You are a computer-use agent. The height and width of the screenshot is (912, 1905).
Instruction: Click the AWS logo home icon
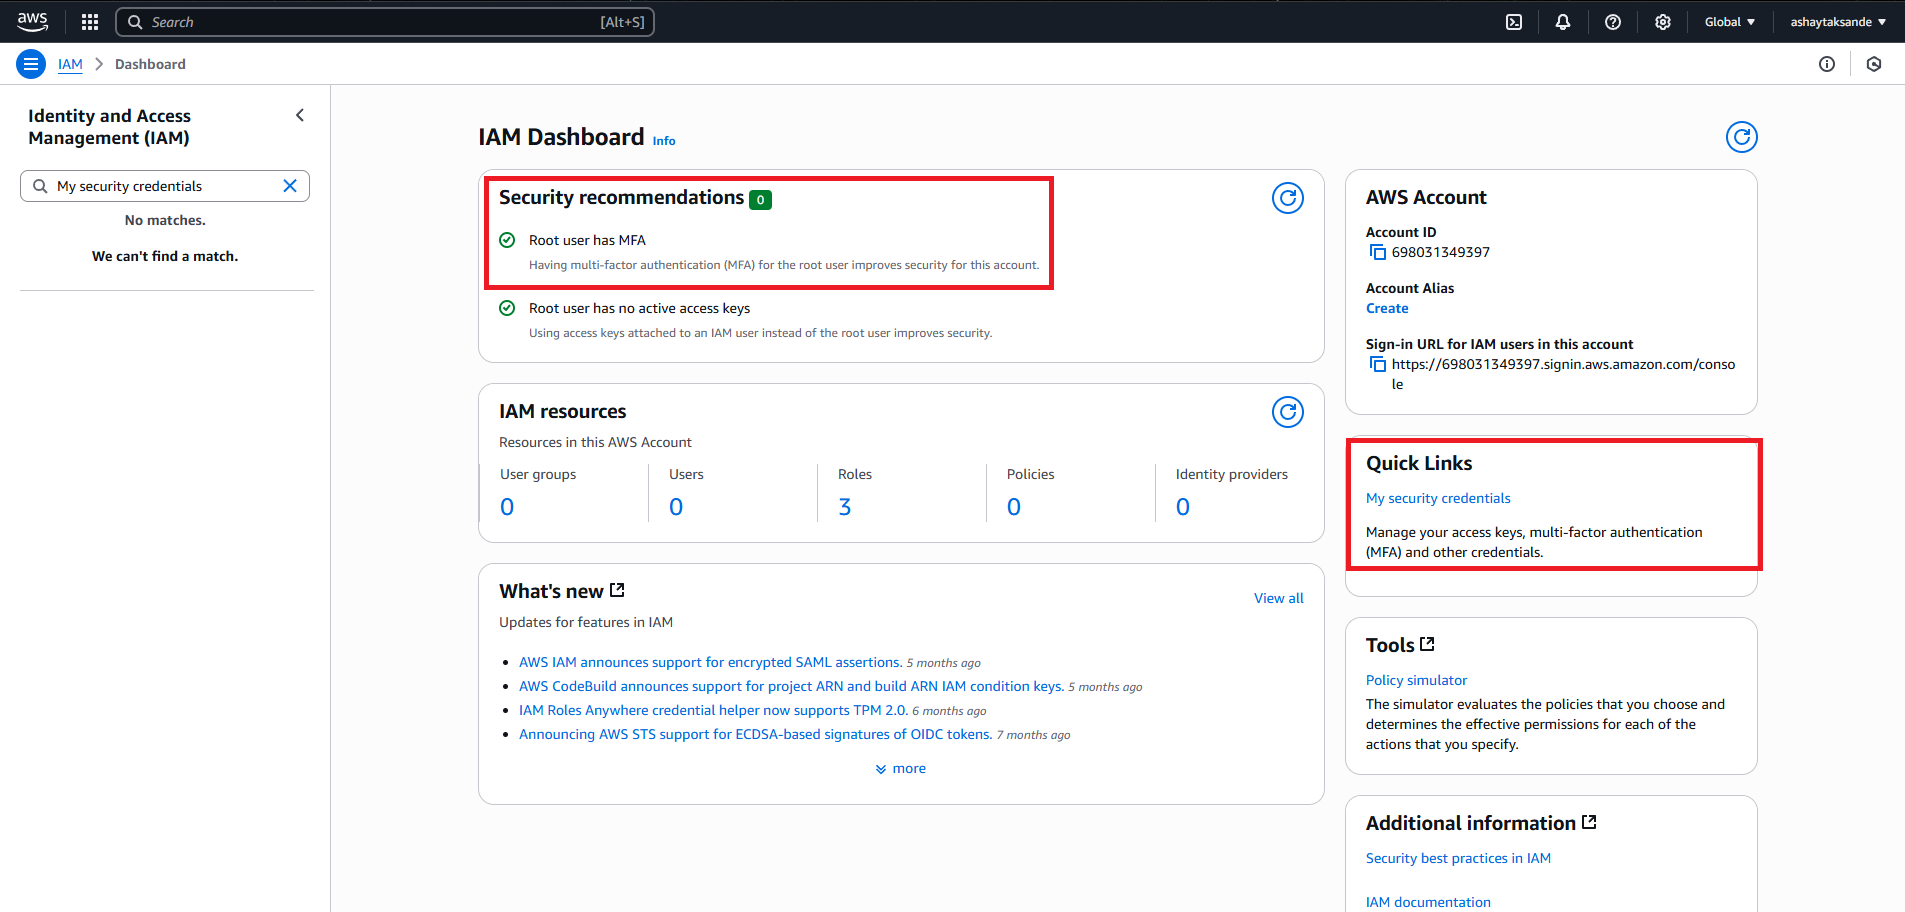point(32,21)
